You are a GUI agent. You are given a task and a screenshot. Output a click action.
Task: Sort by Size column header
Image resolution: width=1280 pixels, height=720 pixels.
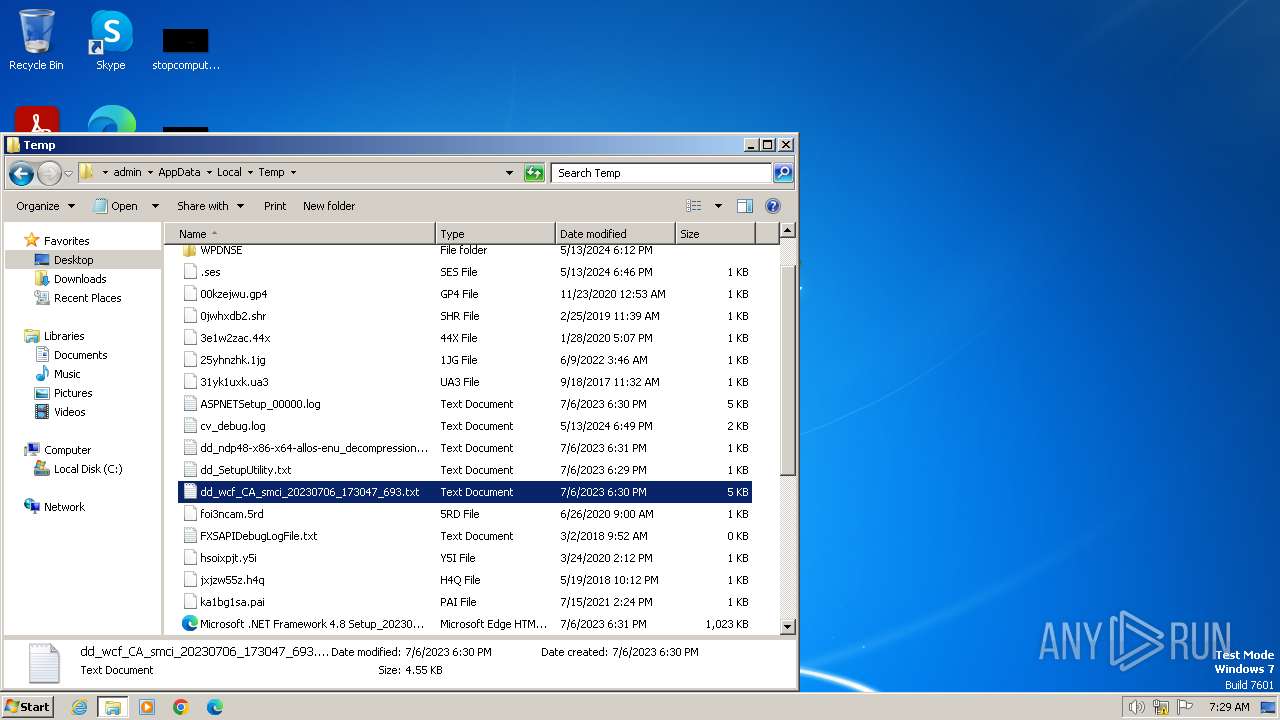pos(715,234)
